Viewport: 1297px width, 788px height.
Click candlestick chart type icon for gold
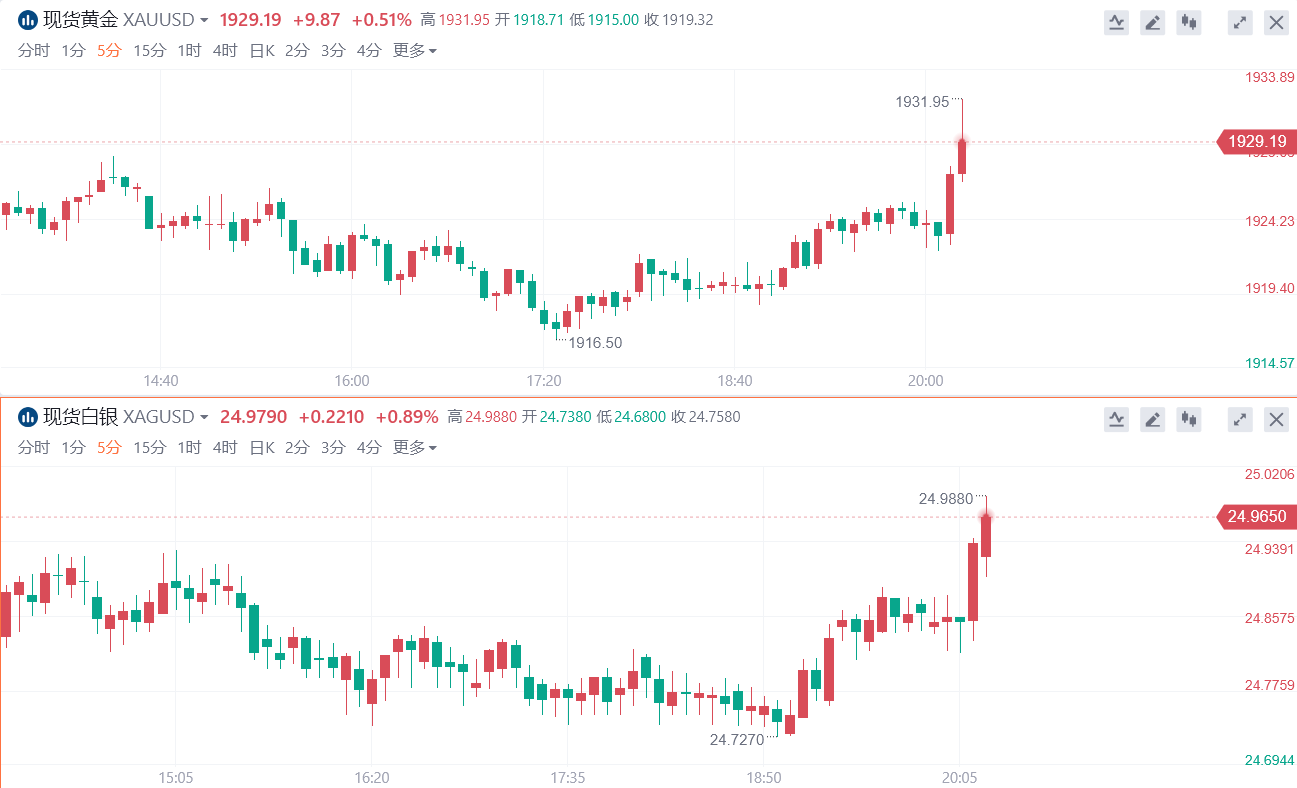(x=1189, y=23)
